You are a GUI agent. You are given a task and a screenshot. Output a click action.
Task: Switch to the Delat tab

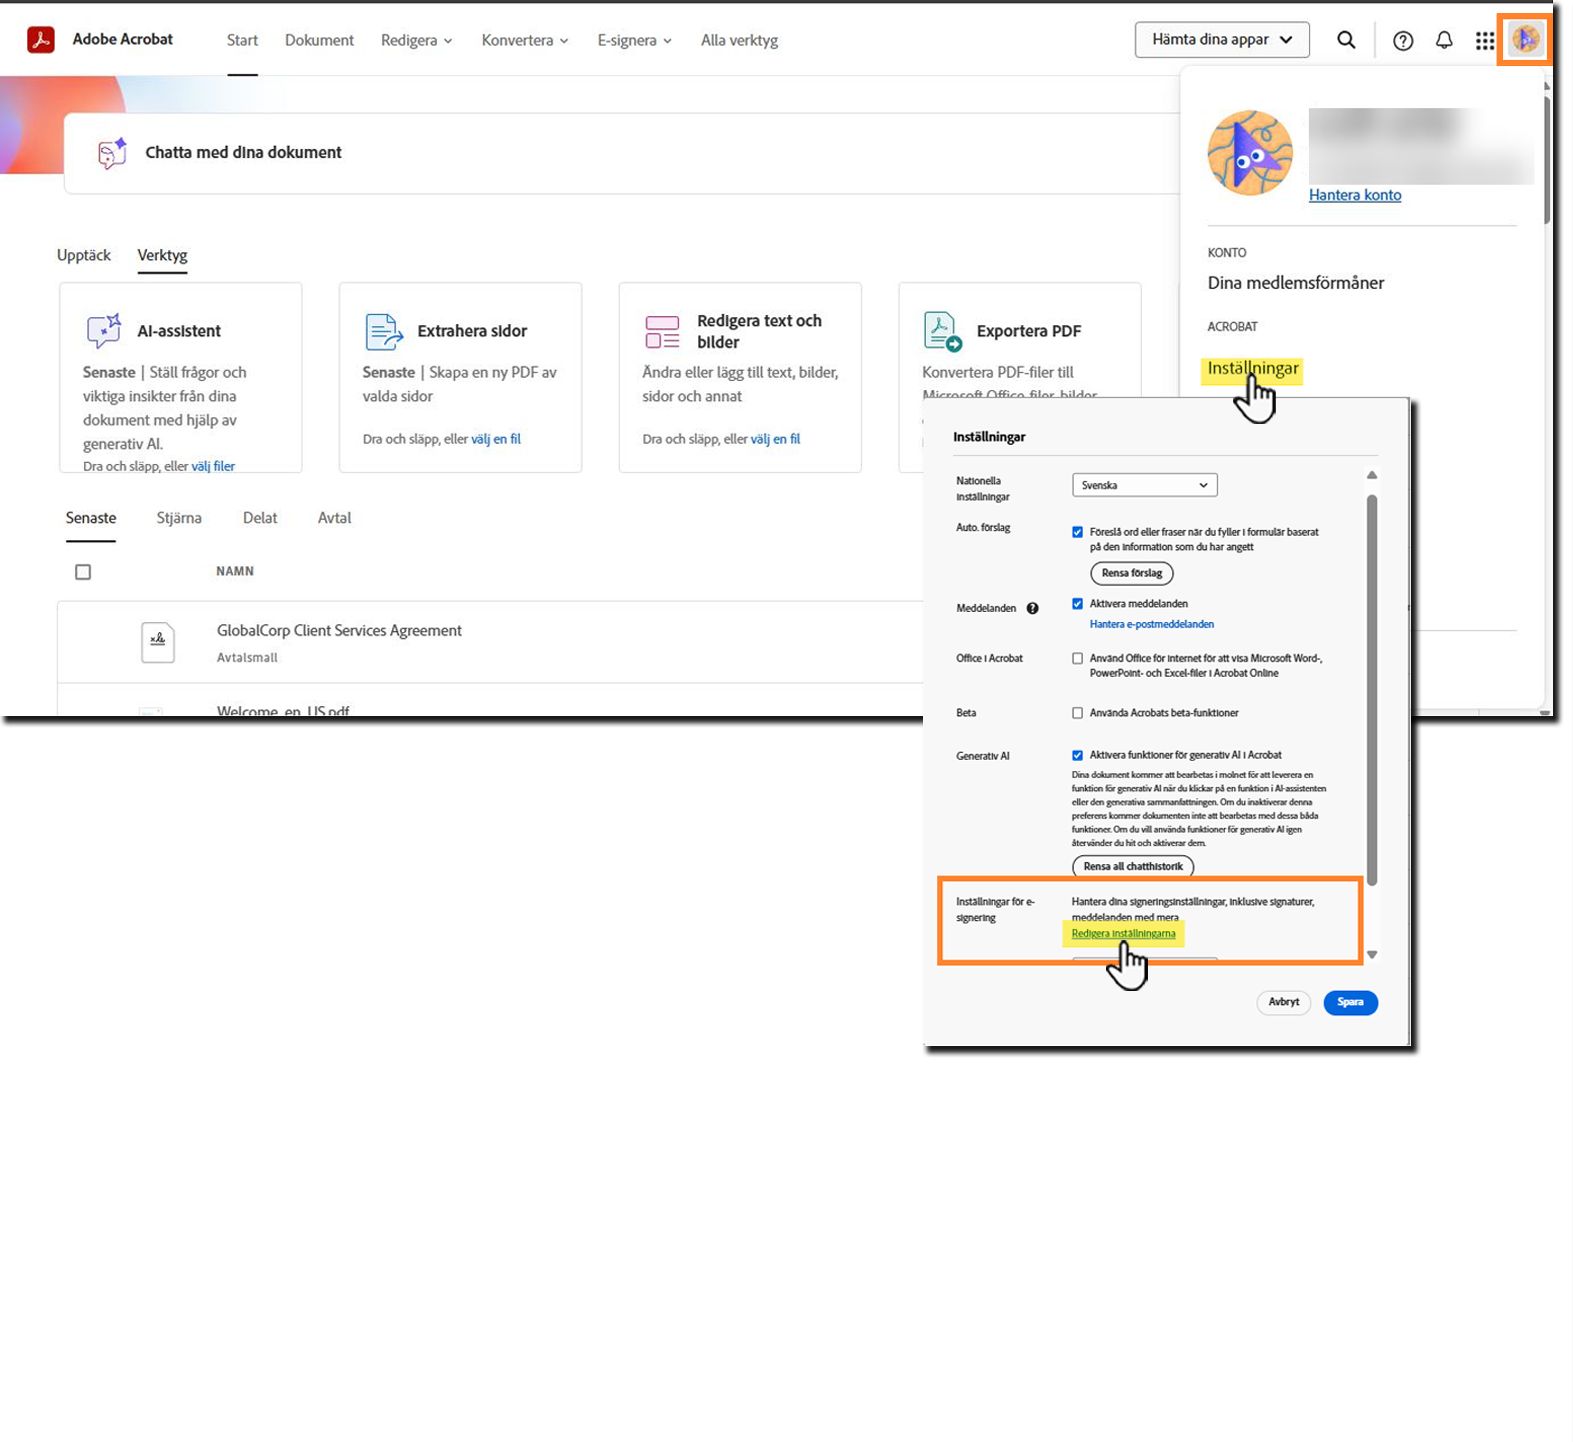[x=260, y=518]
